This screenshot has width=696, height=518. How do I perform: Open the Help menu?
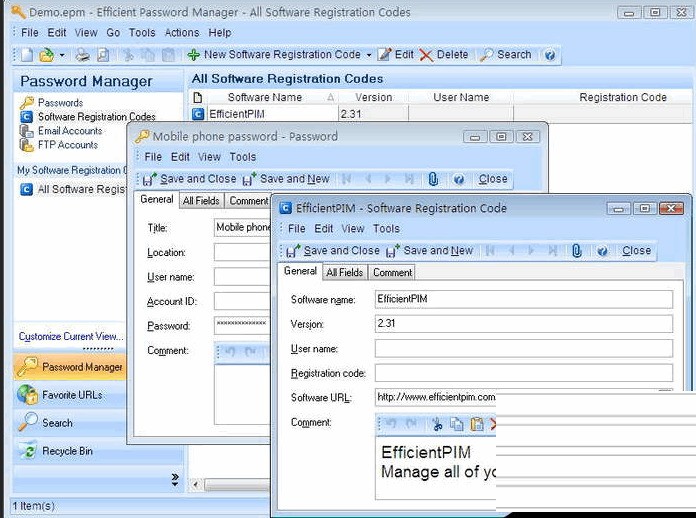coord(220,32)
